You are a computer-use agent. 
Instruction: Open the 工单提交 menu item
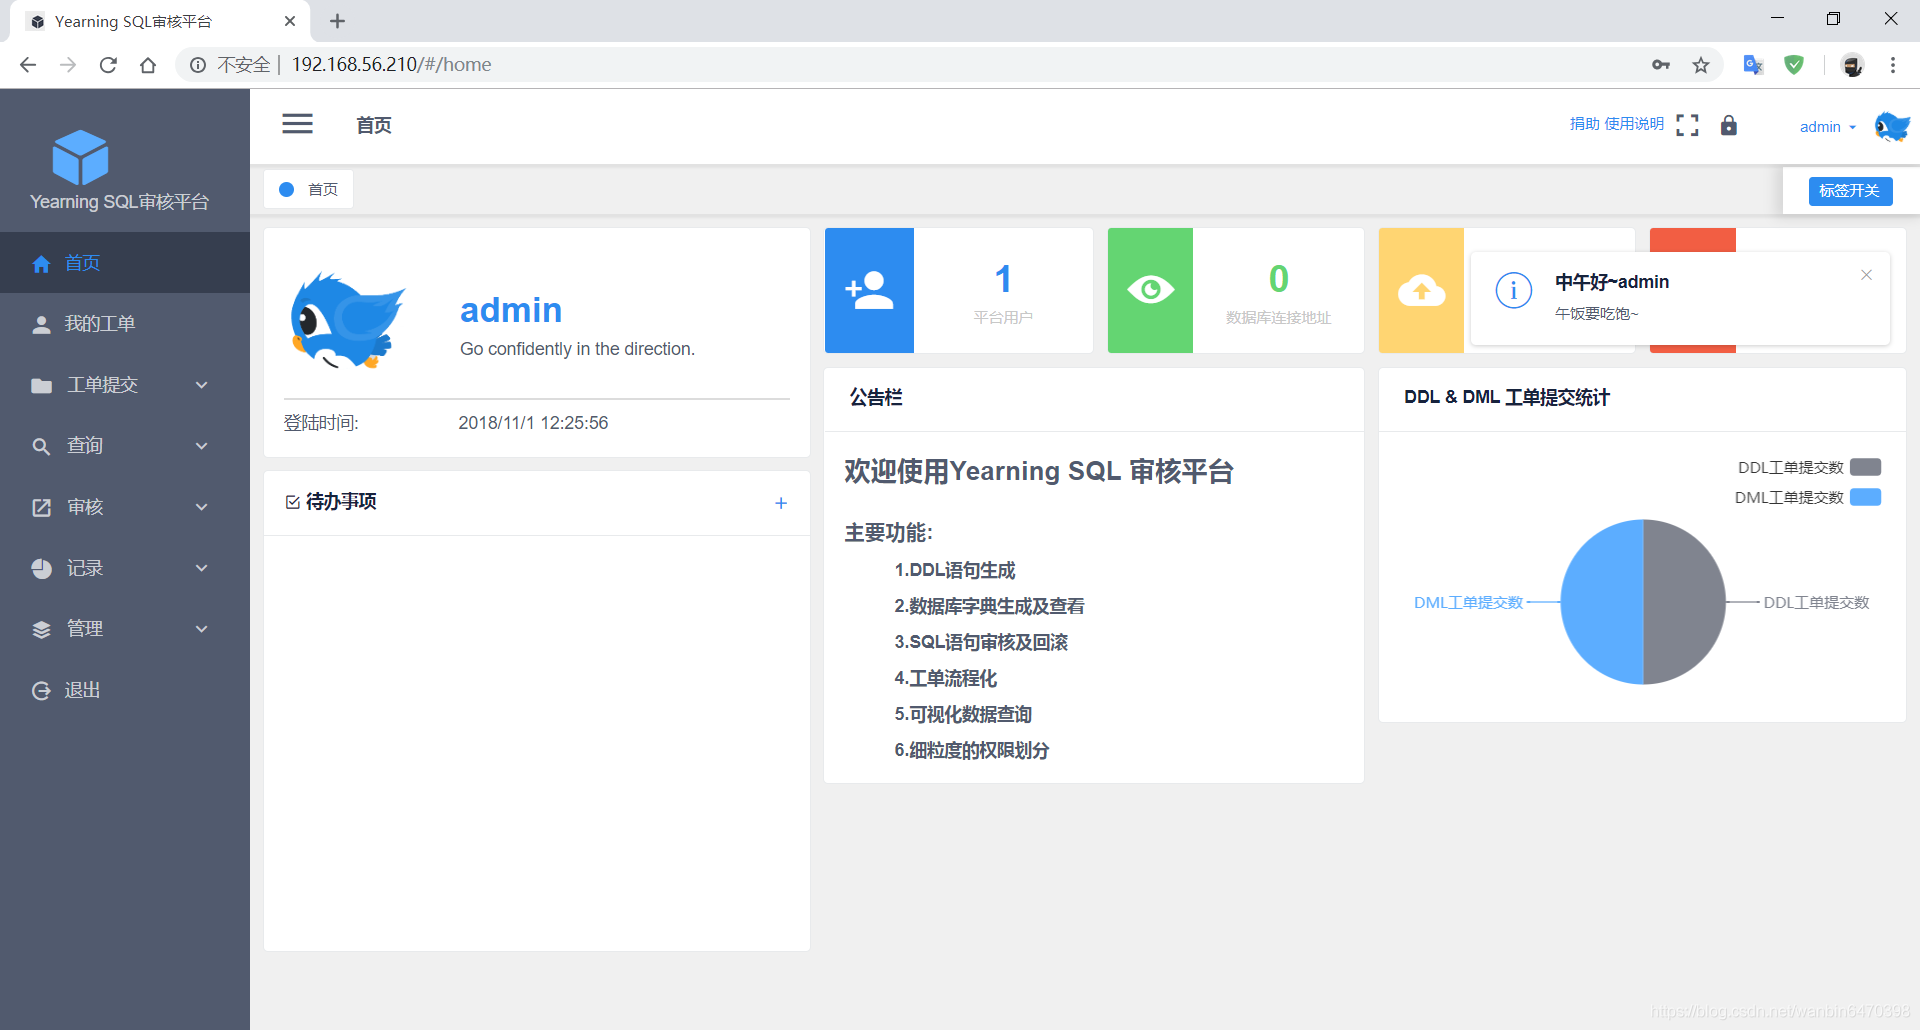pos(125,385)
